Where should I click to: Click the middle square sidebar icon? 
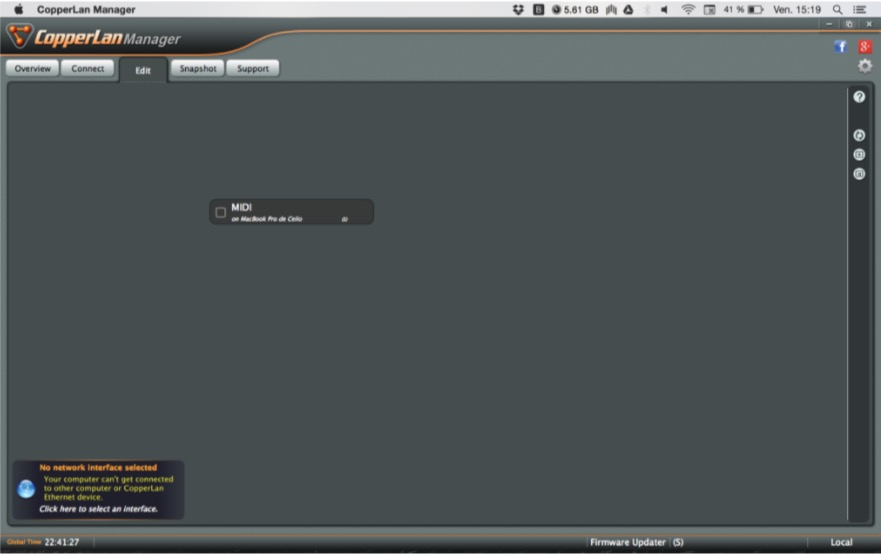tap(859, 154)
